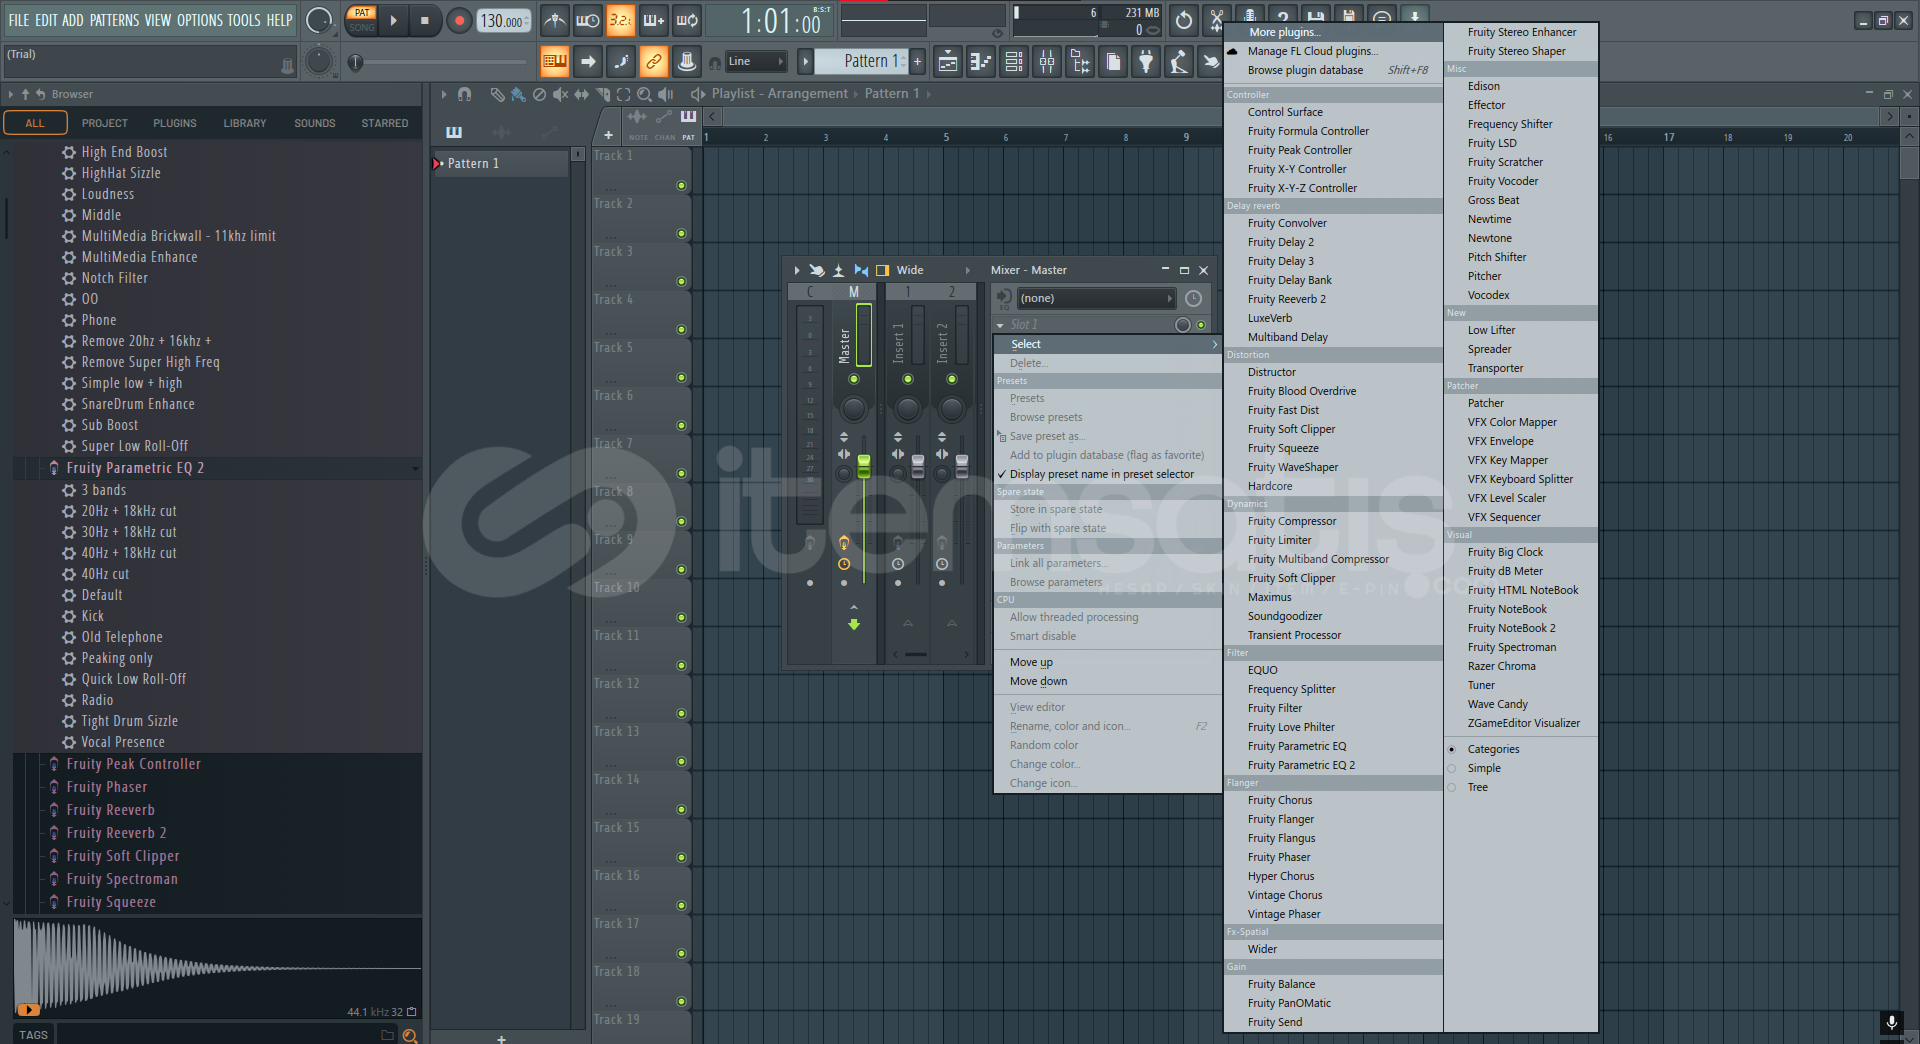Image resolution: width=1920 pixels, height=1044 pixels.
Task: Click the Mixer send multi-link icon
Action: [817, 270]
